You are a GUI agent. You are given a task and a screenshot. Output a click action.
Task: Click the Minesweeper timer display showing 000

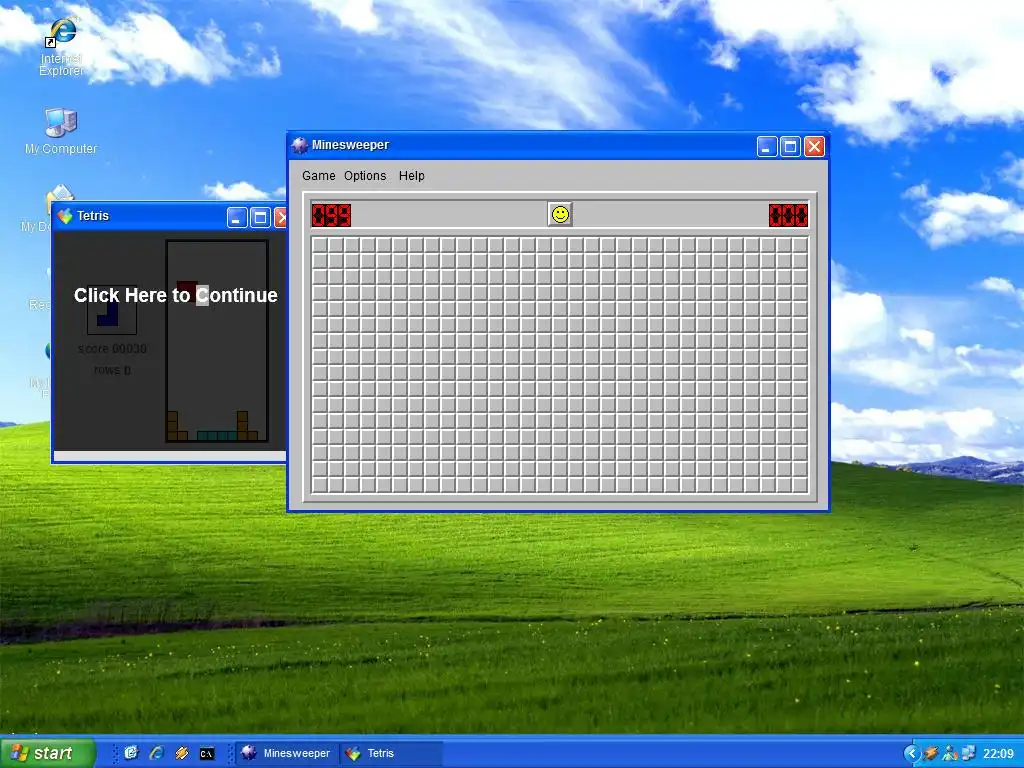788,215
